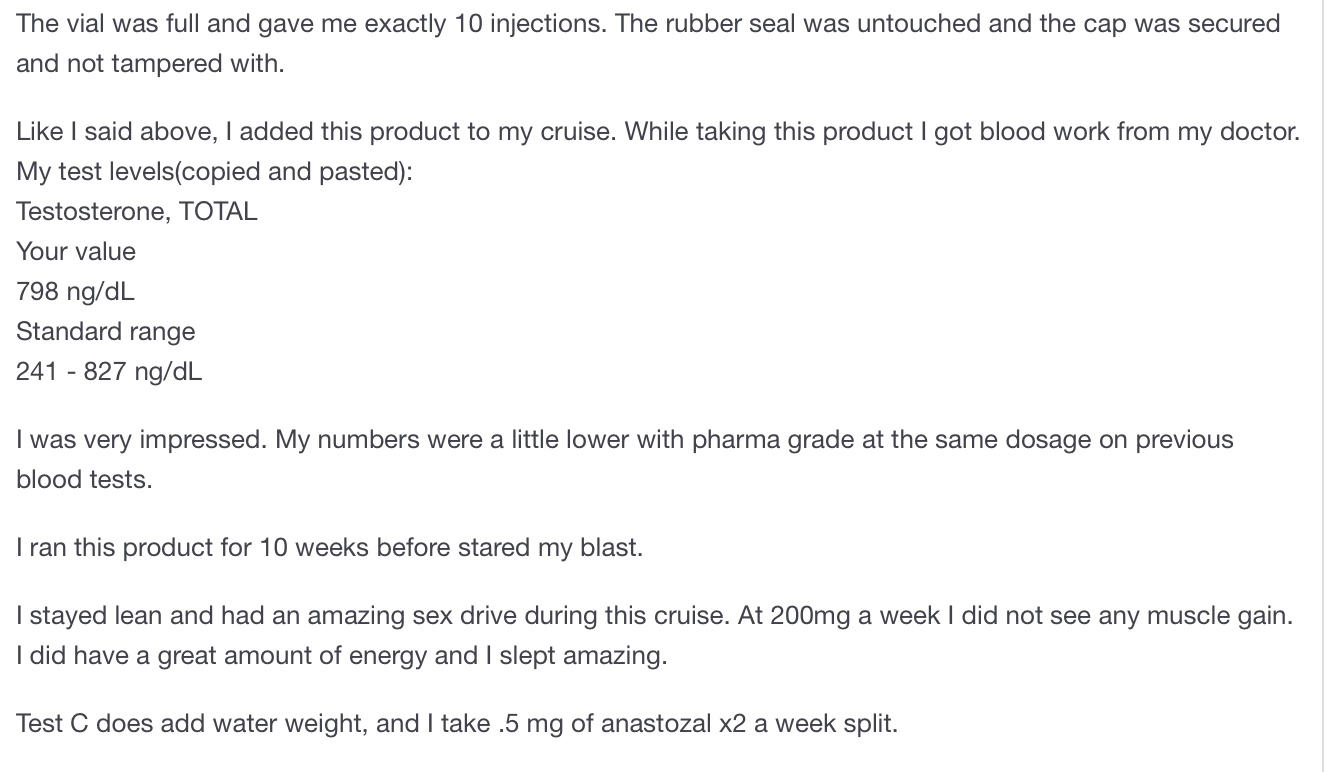The height and width of the screenshot is (772, 1330).
Task: Click the "241 - 827 ng/dL" range text
Action: pyautogui.click(x=108, y=371)
